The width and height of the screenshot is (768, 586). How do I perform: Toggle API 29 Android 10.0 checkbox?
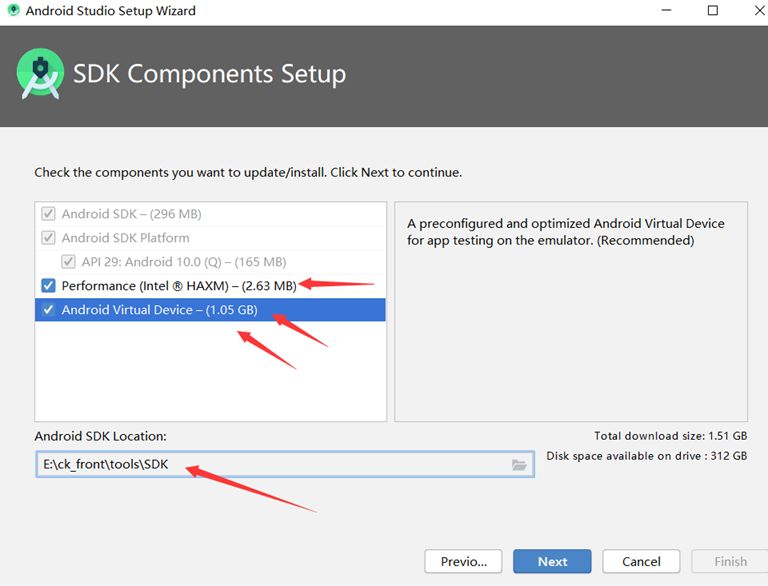pos(68,262)
